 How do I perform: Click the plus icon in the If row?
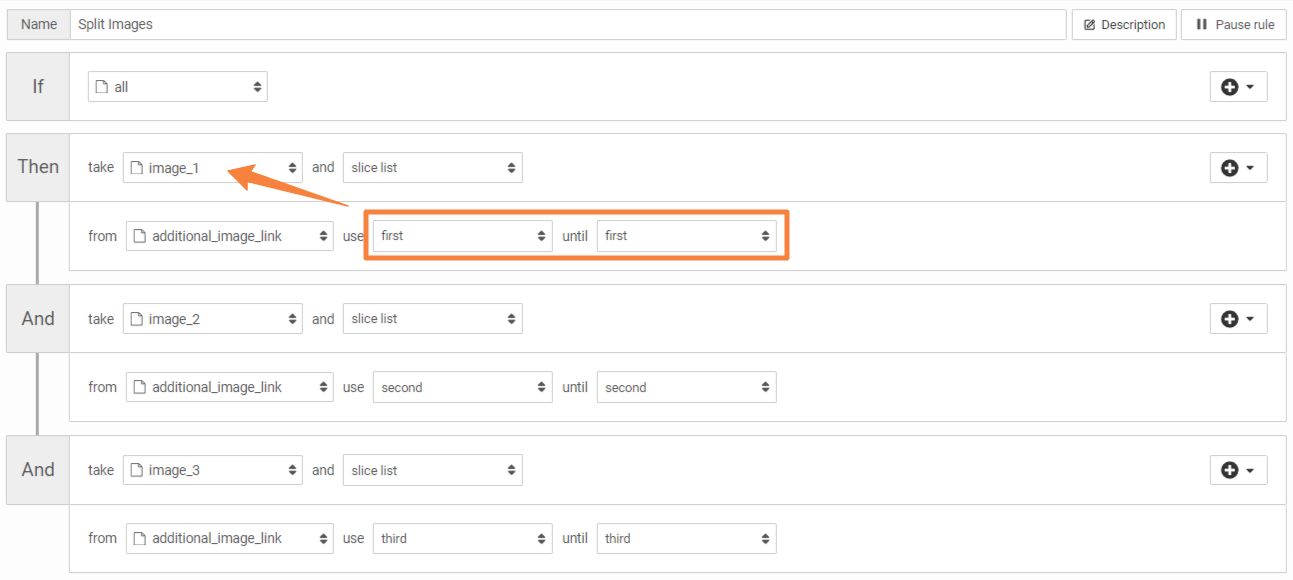point(1232,86)
